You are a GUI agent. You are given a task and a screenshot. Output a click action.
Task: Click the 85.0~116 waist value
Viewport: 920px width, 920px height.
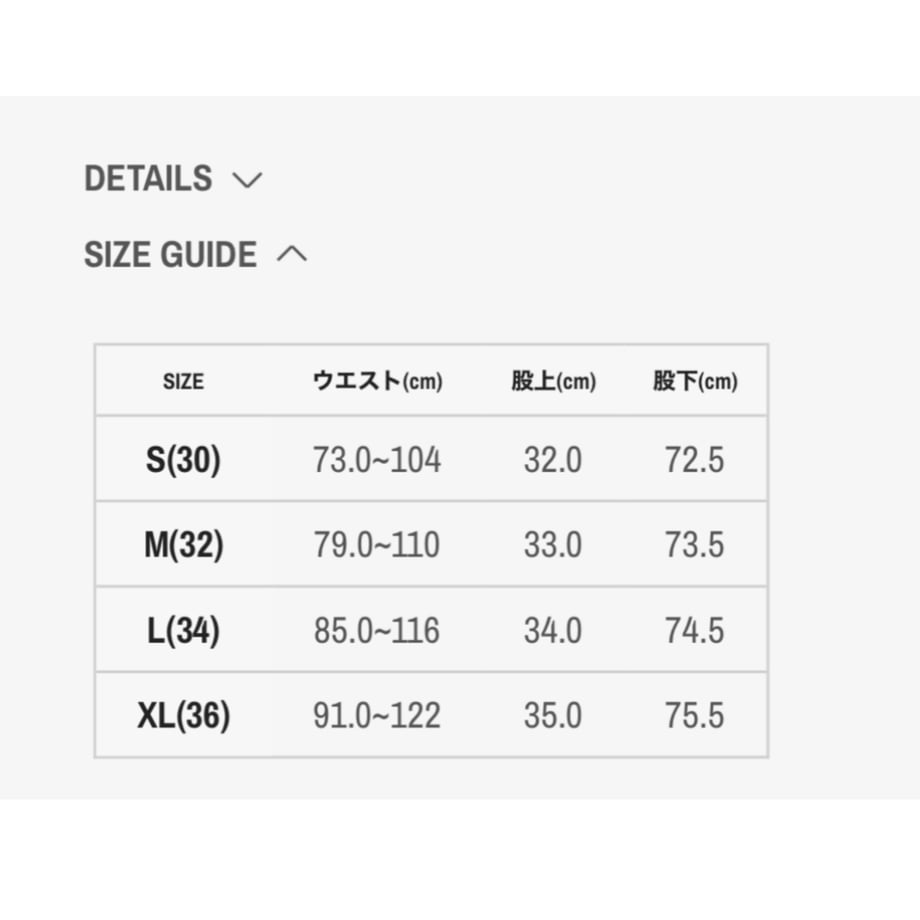377,630
